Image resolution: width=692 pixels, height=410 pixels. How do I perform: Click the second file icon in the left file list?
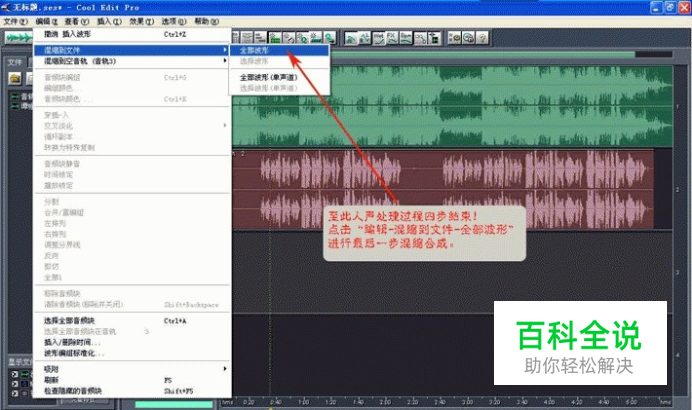(x=15, y=106)
